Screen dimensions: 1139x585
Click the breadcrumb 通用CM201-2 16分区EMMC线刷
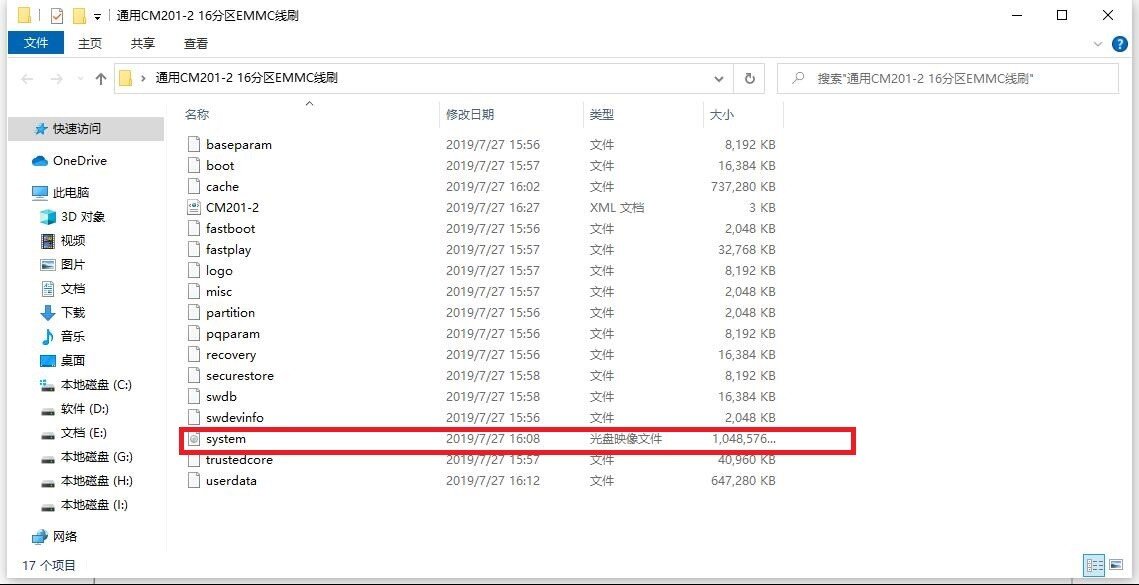pyautogui.click(x=246, y=78)
